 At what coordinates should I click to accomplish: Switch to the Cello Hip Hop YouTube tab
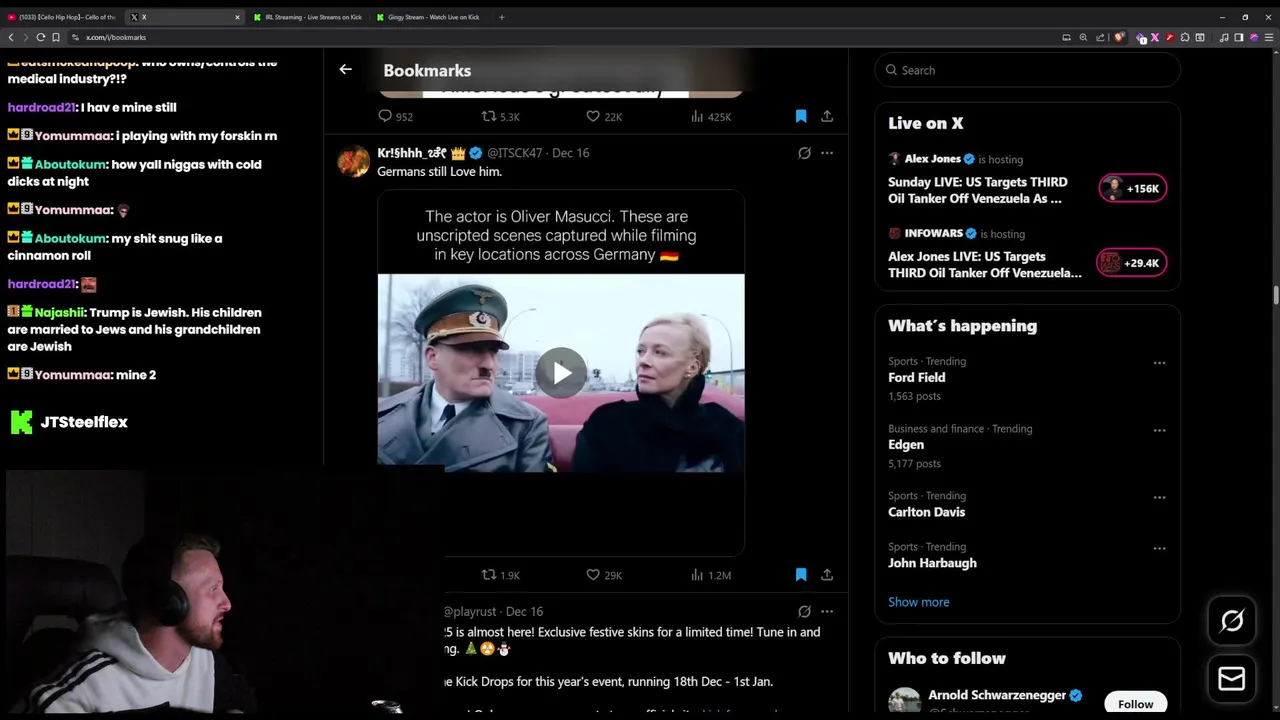click(x=62, y=17)
